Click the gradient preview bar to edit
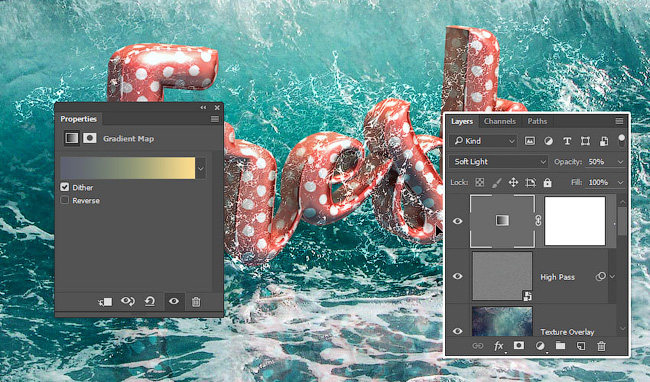The image size is (650, 382). (128, 168)
